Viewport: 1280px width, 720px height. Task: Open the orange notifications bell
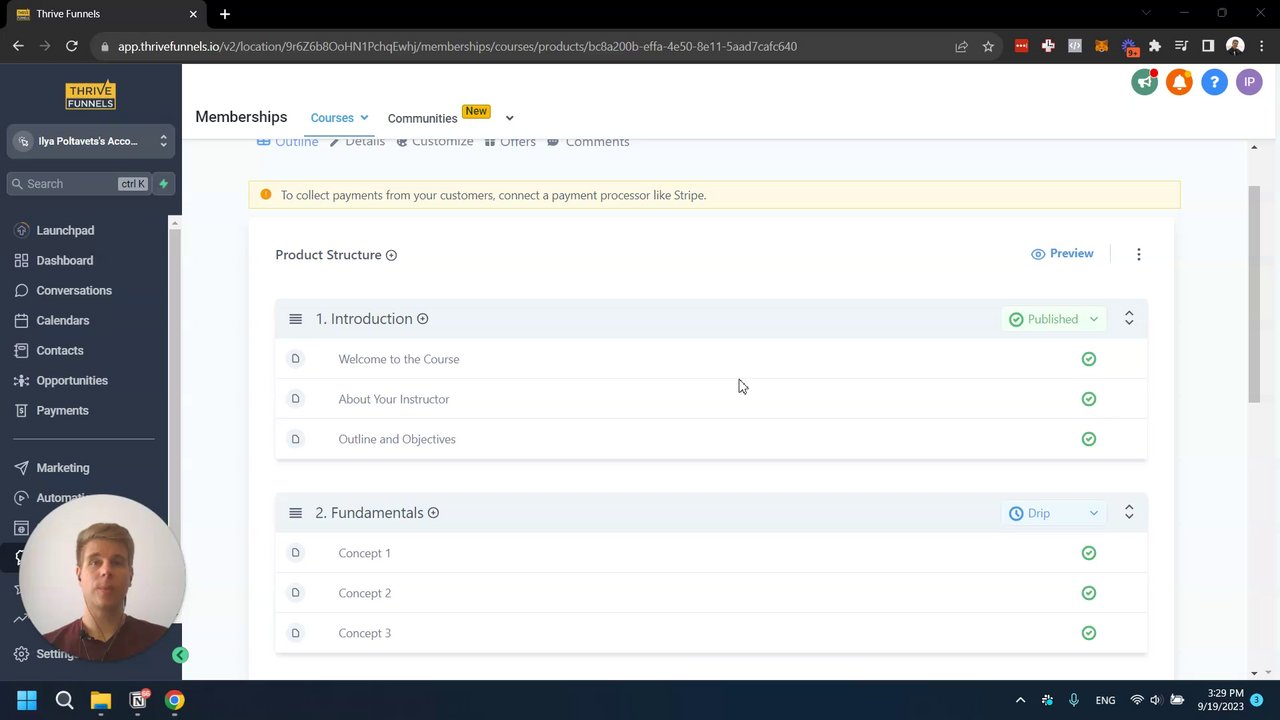pos(1180,82)
